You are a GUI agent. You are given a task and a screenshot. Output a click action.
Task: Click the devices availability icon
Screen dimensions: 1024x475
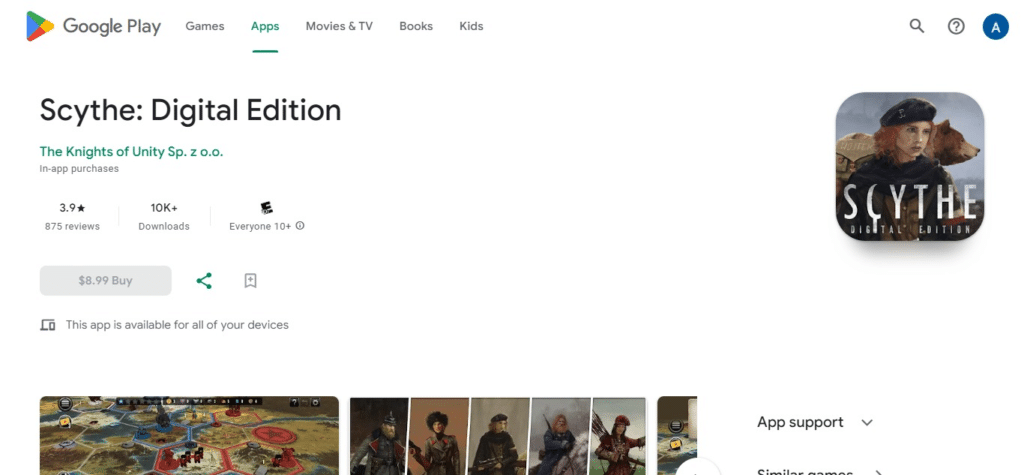point(48,325)
